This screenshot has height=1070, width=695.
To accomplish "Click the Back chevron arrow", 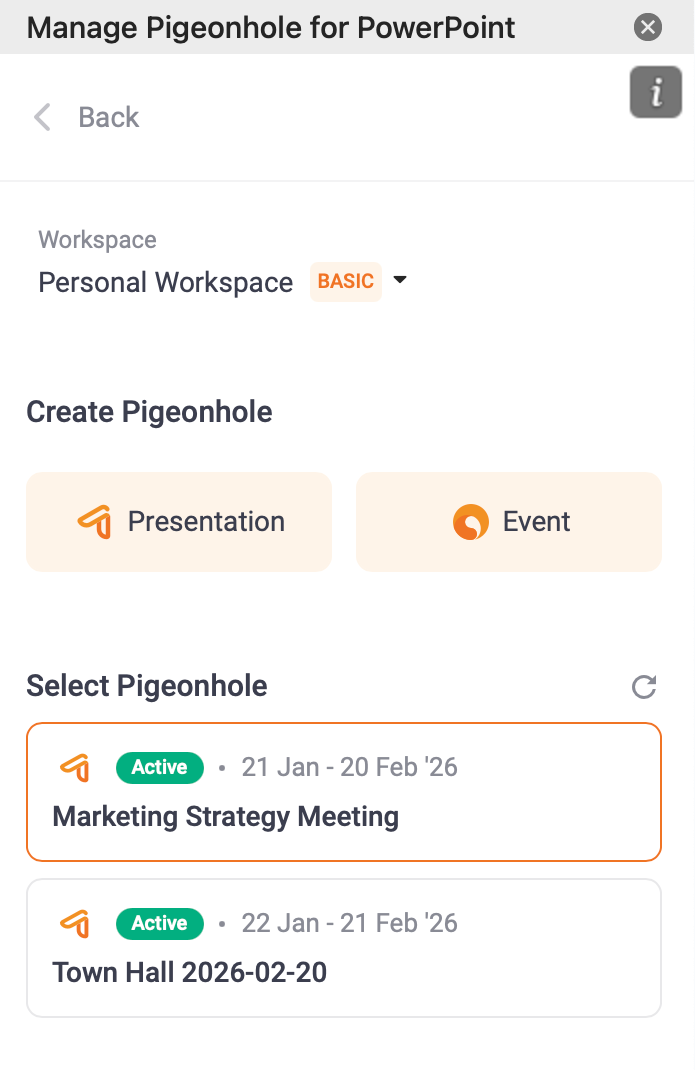I will [42, 117].
